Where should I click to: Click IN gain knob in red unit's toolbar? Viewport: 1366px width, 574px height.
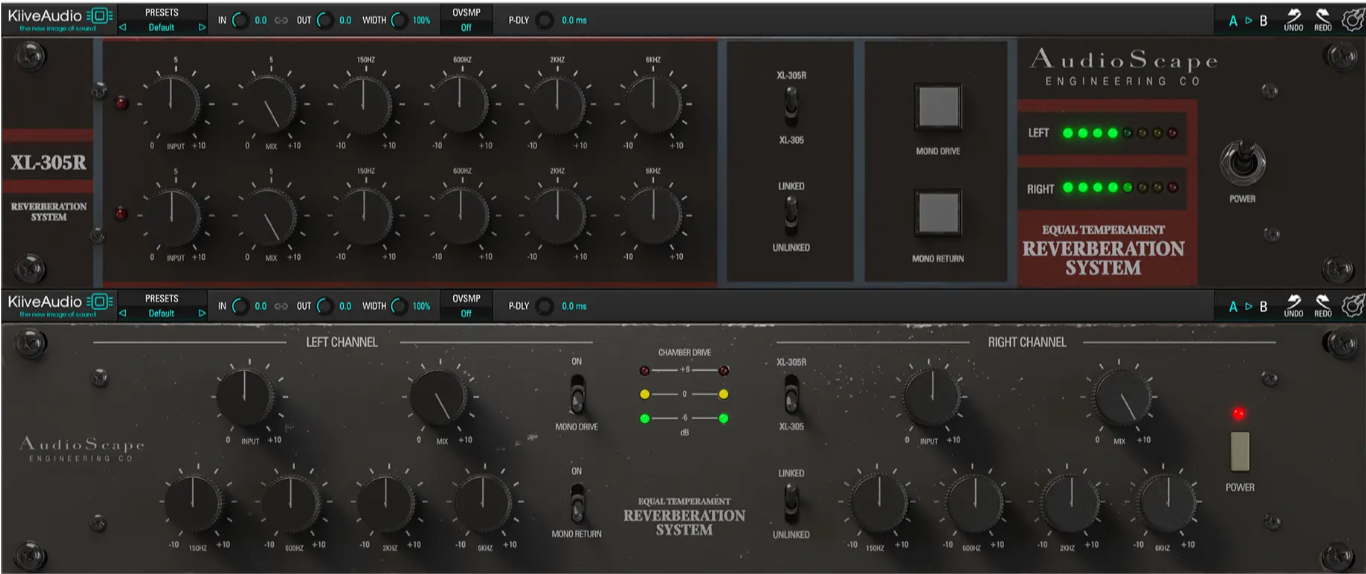click(x=240, y=20)
